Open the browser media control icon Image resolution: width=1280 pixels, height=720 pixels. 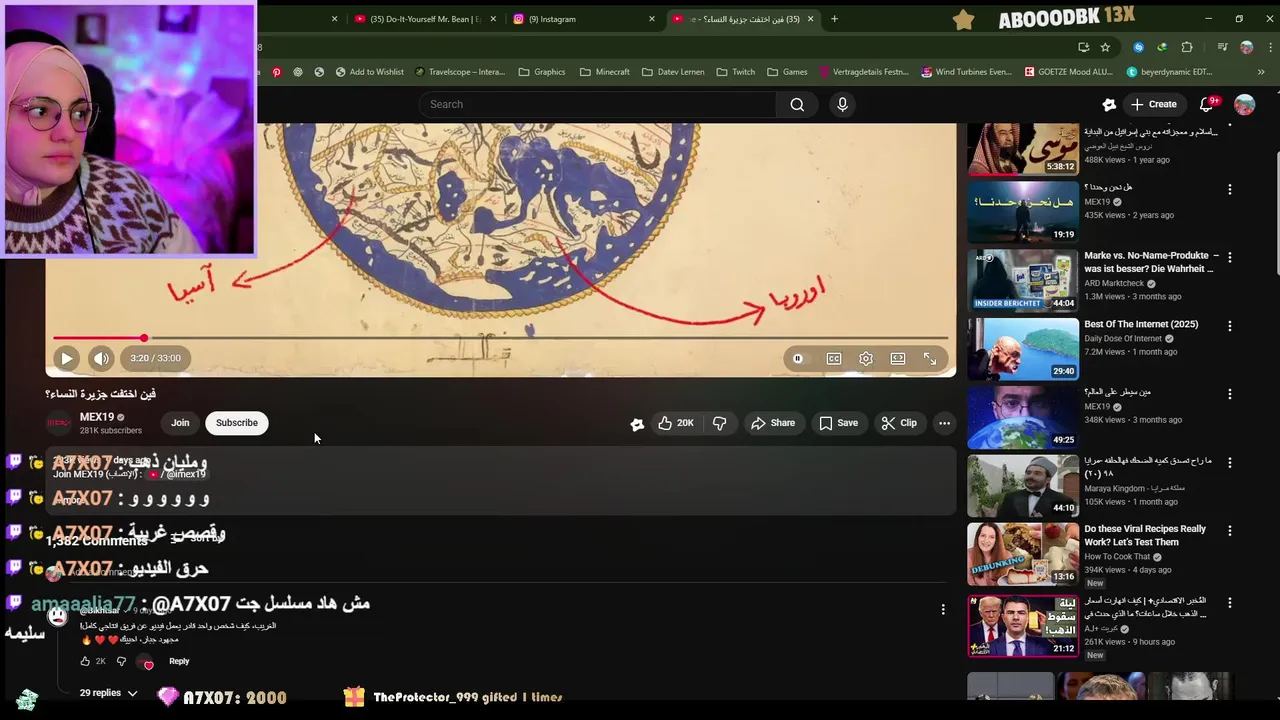[x=1222, y=47]
